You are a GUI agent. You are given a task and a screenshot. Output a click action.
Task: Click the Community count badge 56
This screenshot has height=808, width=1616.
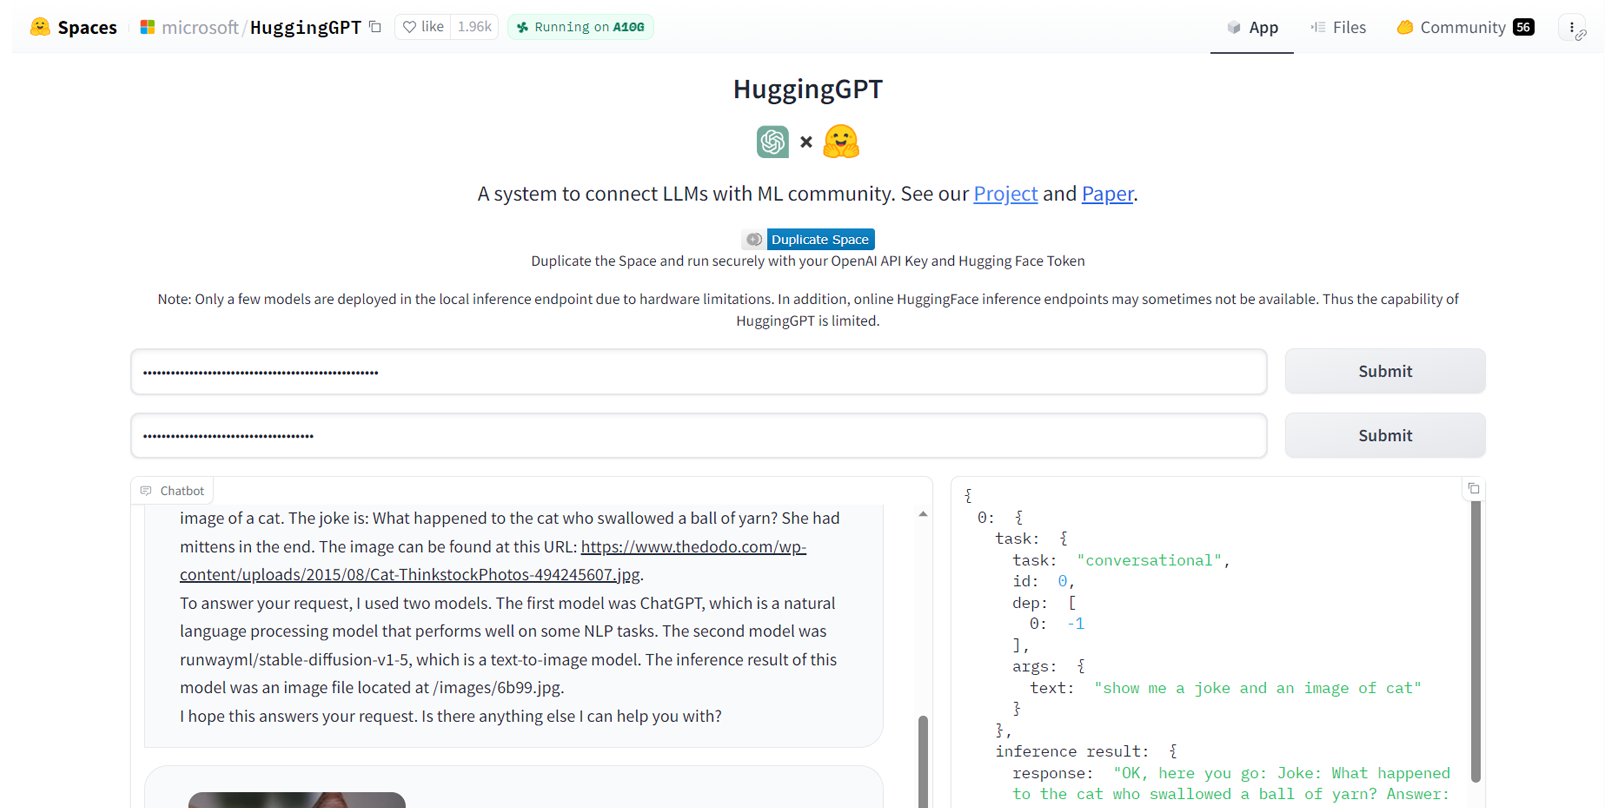pyautogui.click(x=1523, y=27)
